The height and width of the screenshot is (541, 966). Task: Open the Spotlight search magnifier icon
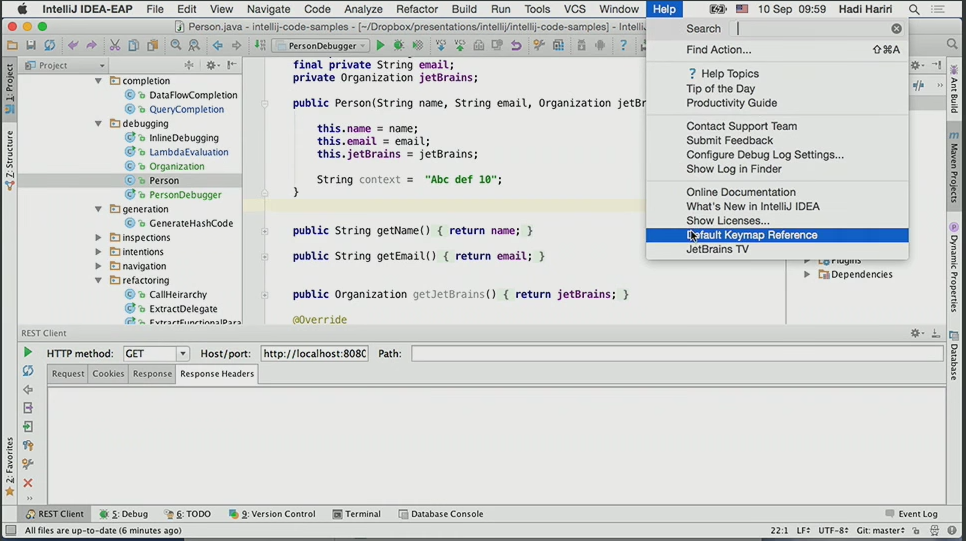[914, 9]
